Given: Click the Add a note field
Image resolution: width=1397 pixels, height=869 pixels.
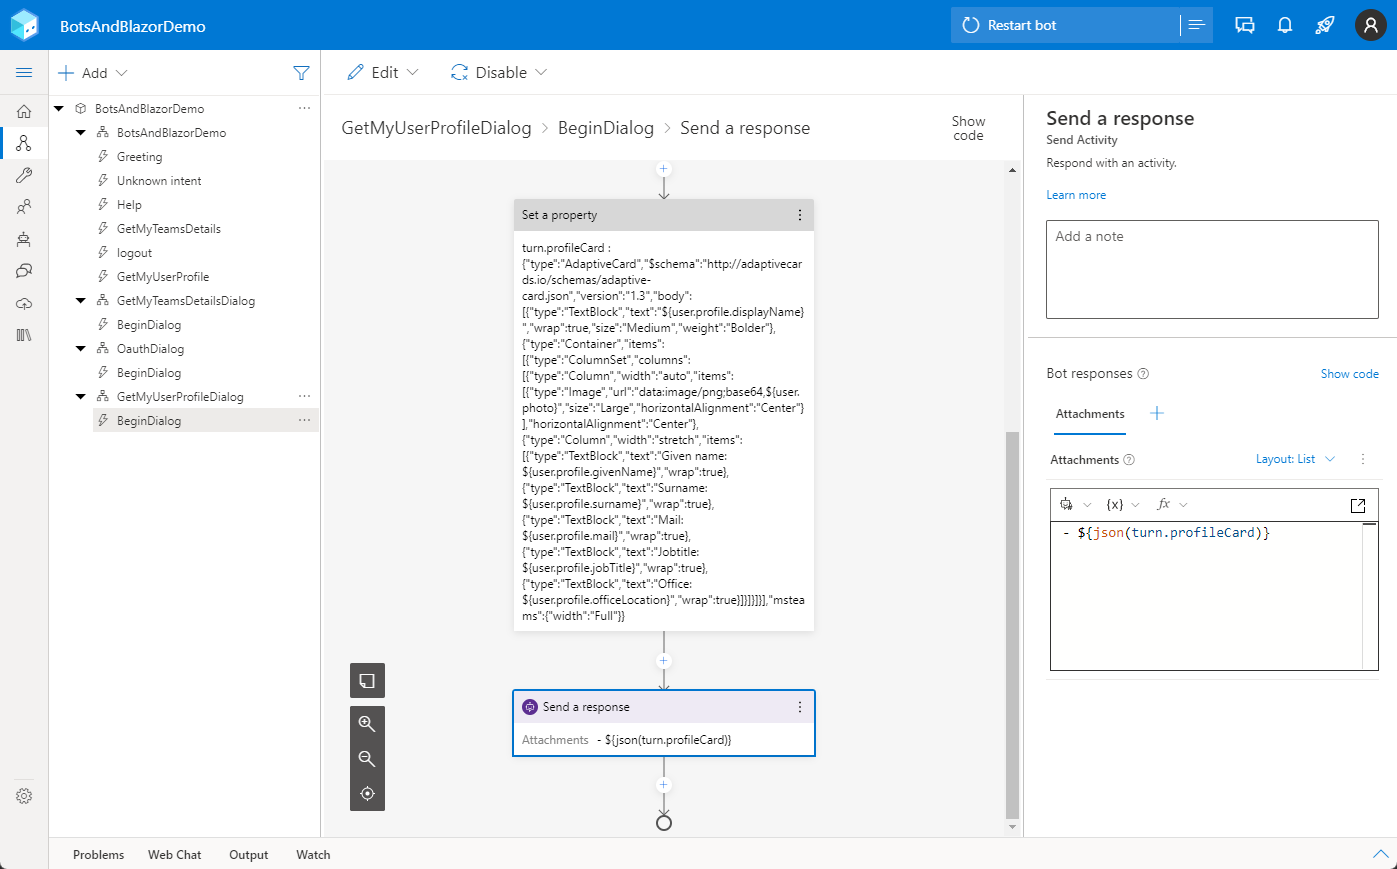Looking at the screenshot, I should (1212, 269).
